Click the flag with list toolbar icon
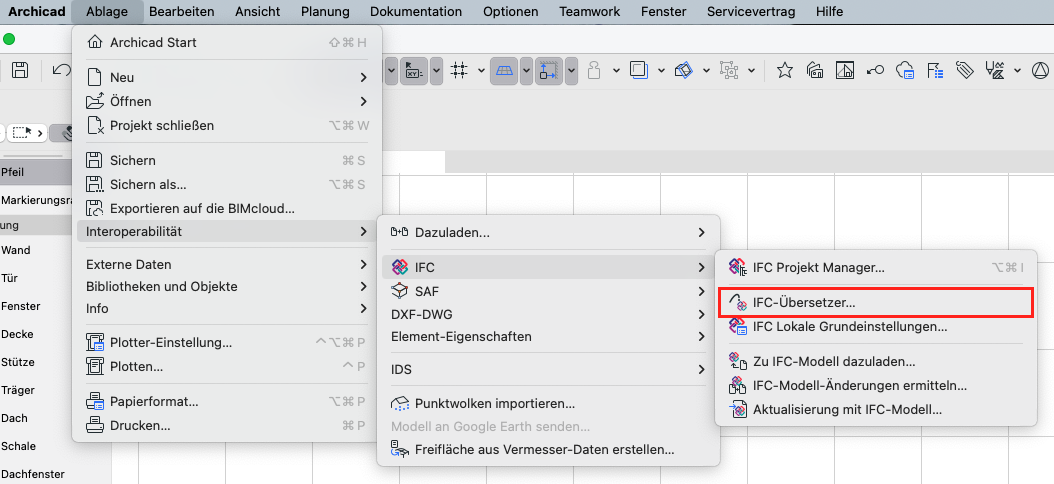 936,70
